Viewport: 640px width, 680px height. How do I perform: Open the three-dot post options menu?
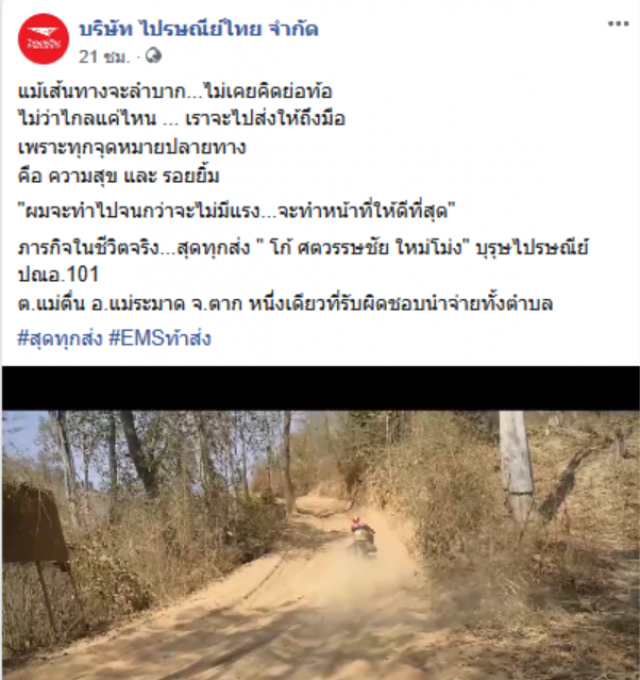pos(618,24)
